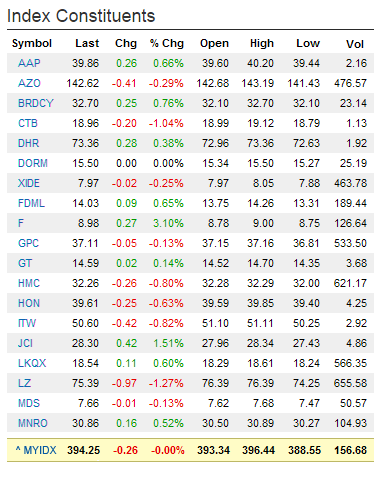Open the AZO stock symbol link
Screen dimensions: 380x482
(29, 83)
